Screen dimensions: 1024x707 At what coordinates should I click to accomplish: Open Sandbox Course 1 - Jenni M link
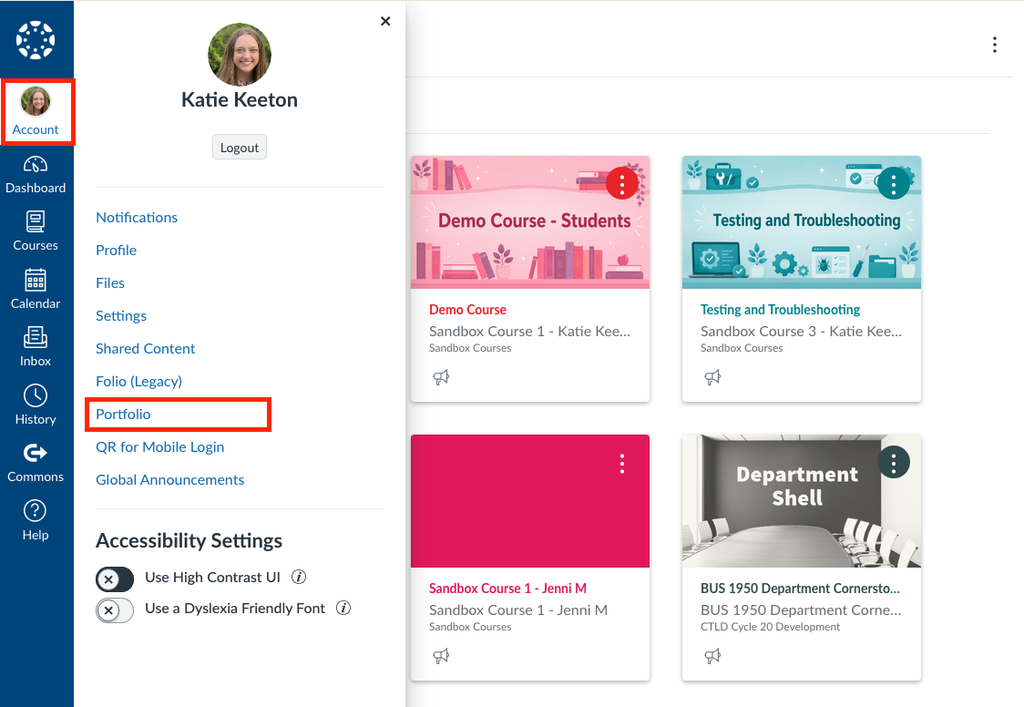[x=507, y=588]
